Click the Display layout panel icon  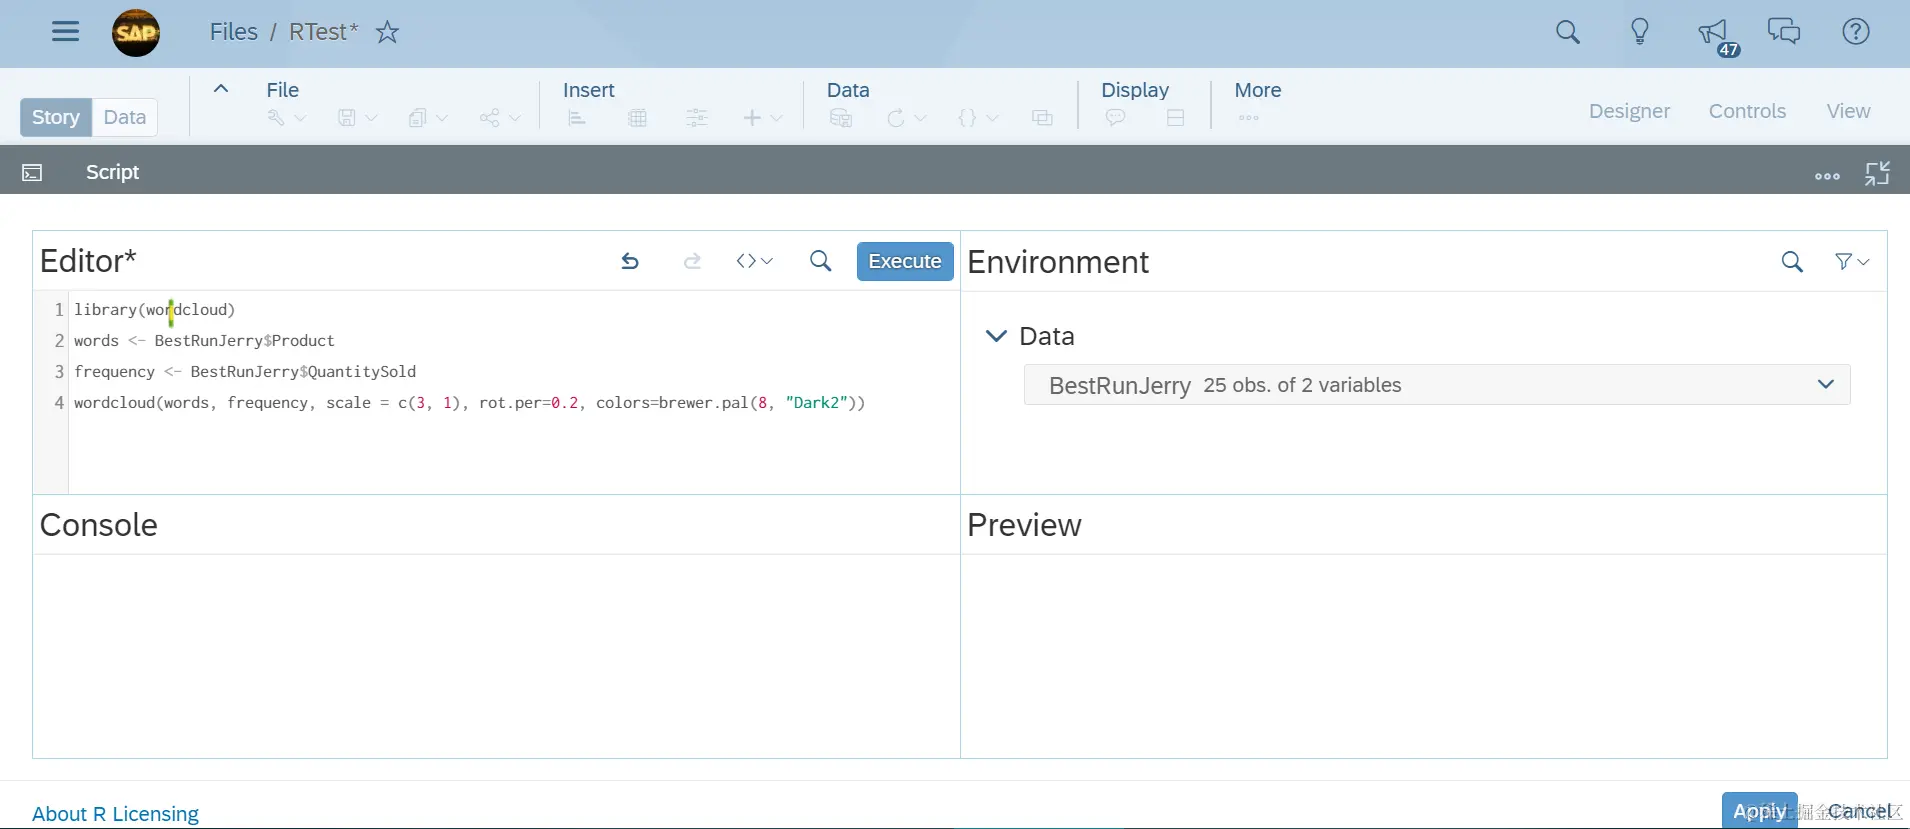(x=1175, y=118)
